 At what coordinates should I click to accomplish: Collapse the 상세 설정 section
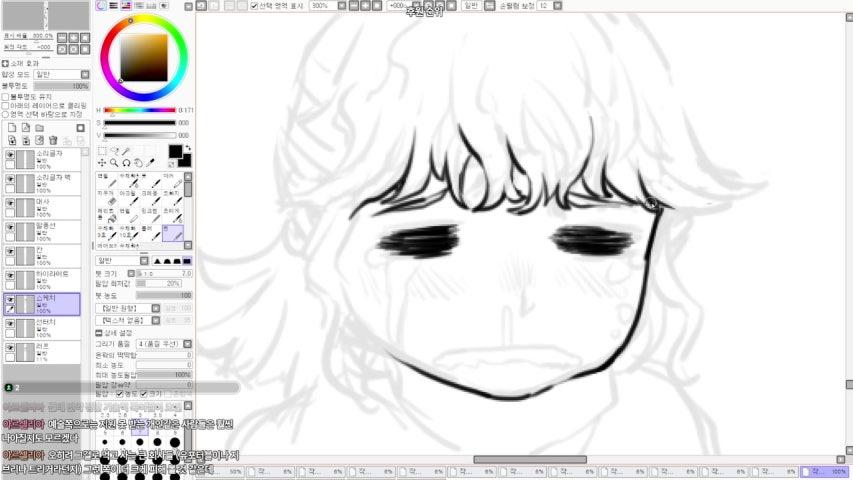click(102, 332)
